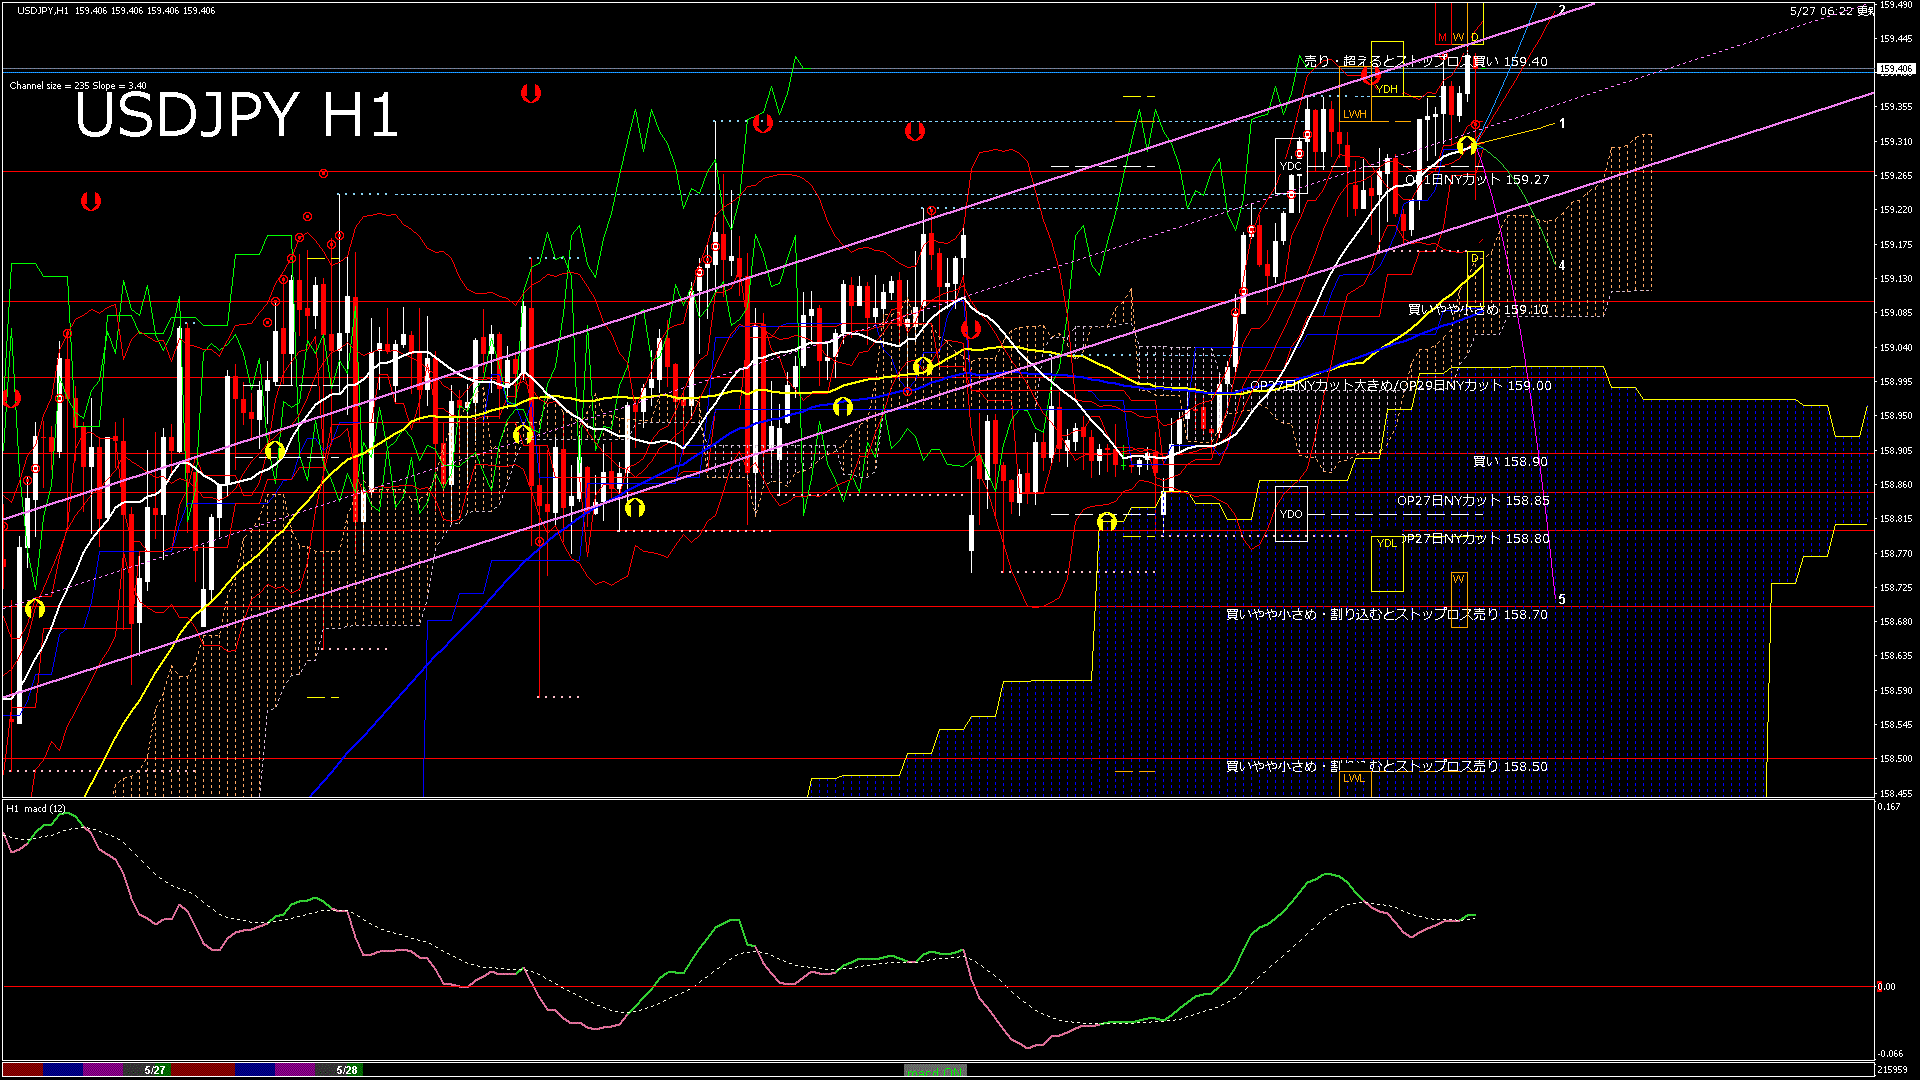Screen dimensions: 1920x1080
Task: Select the OP27日NYカット 158.80 label
Action: 1475,539
